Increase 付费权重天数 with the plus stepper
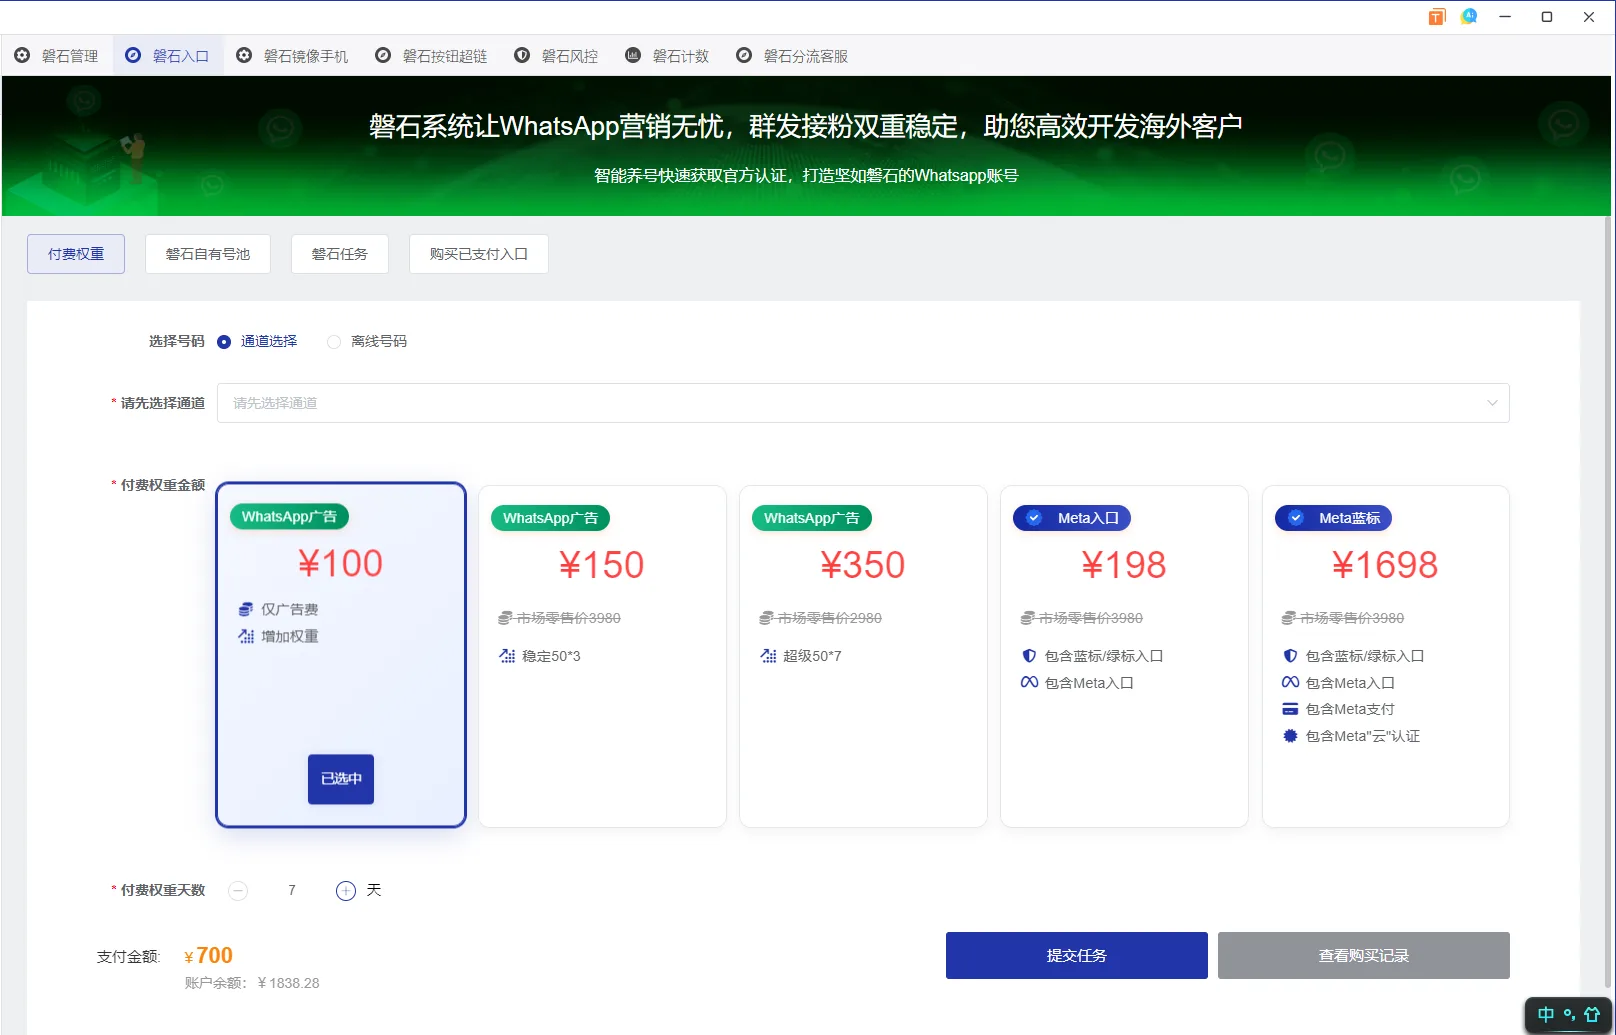Screen dimensions: 1616x1035 [346, 890]
